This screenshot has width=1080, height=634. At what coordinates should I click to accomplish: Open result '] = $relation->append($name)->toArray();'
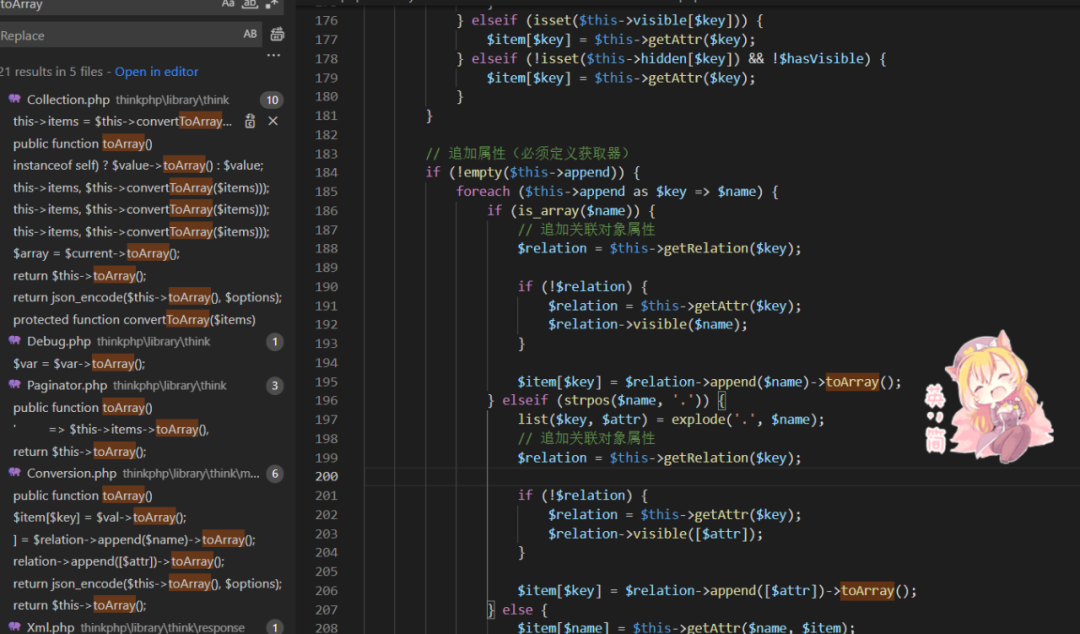[134, 540]
